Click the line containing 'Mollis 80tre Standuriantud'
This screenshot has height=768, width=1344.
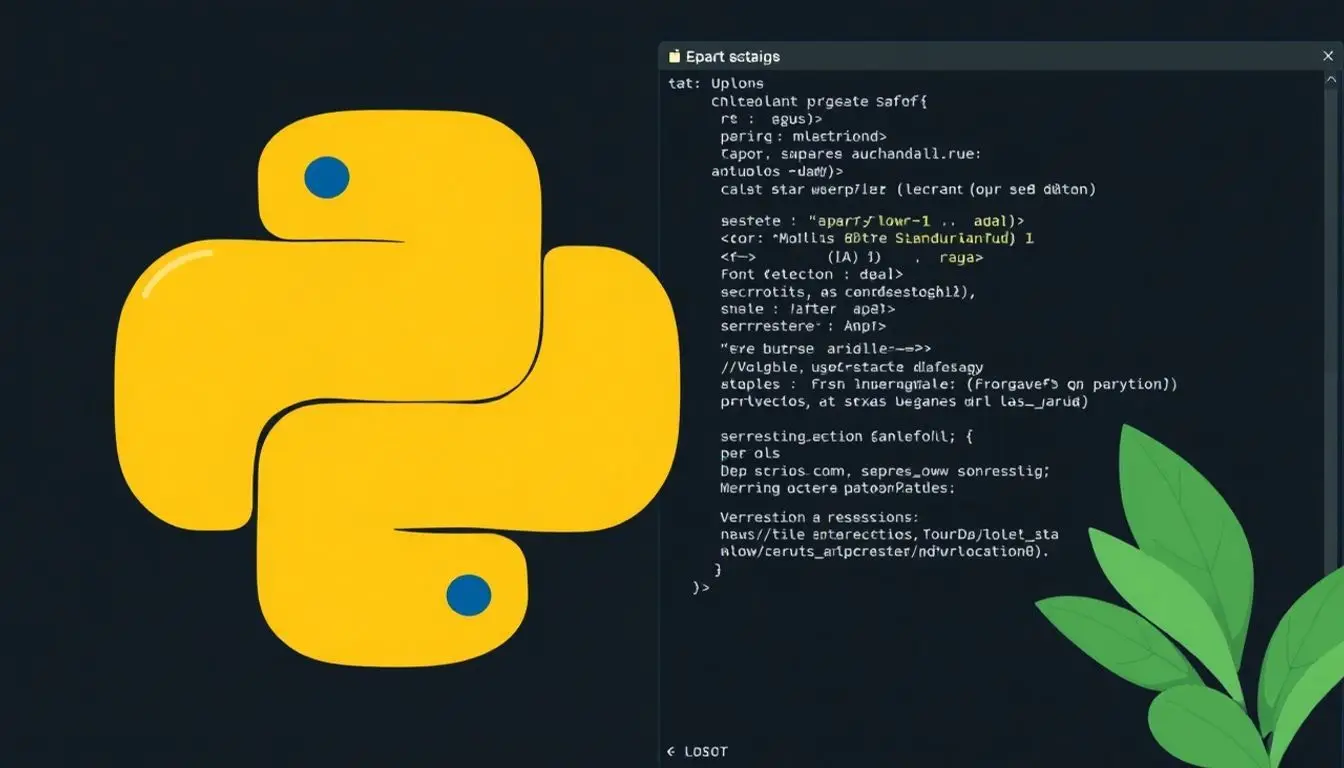click(877, 239)
